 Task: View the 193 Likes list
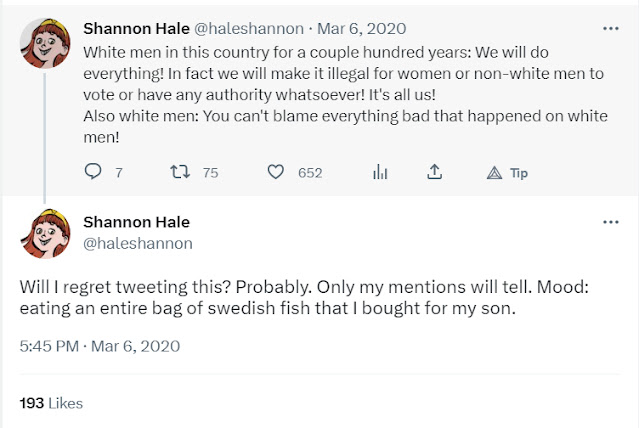52,403
